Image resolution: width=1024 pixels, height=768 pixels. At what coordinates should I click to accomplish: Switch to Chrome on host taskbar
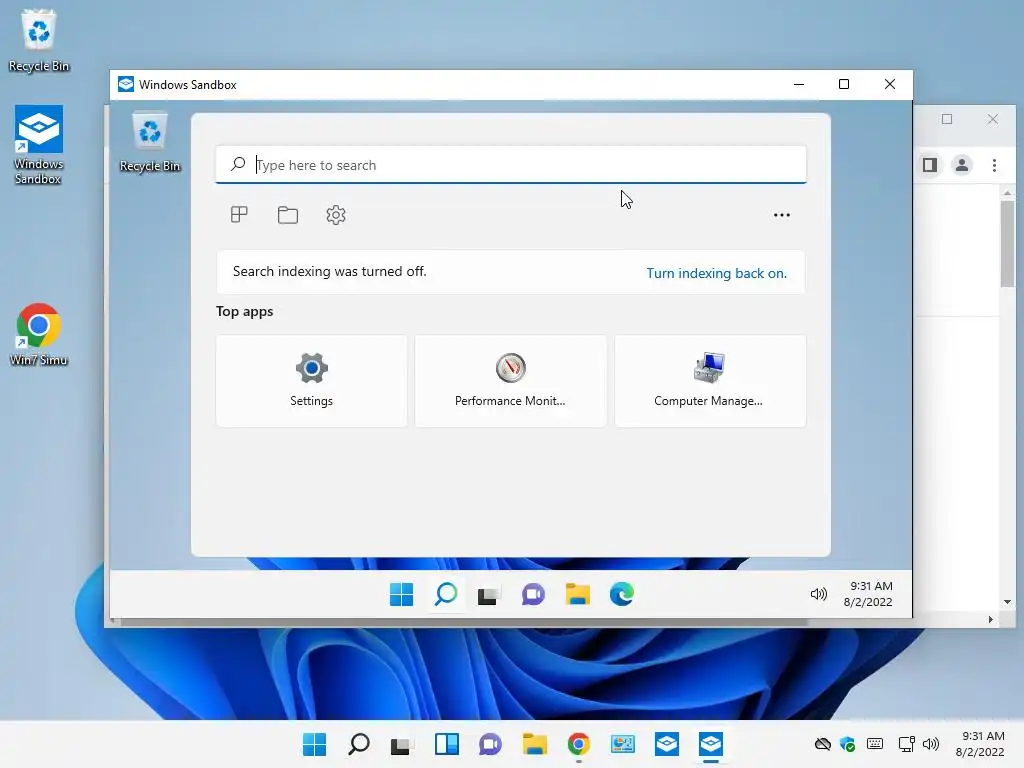(579, 744)
